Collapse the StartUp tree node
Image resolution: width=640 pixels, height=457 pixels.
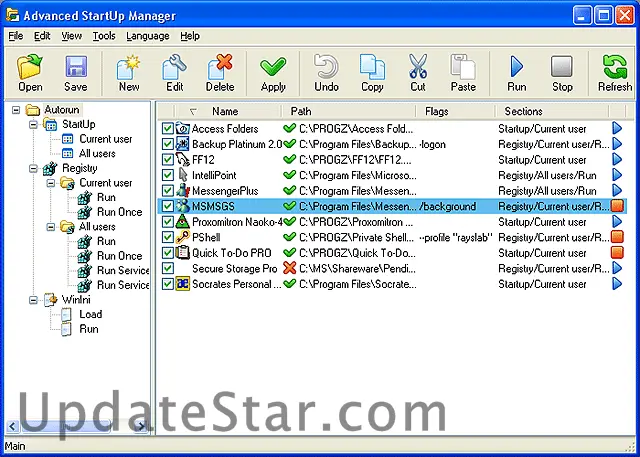(x=33, y=124)
